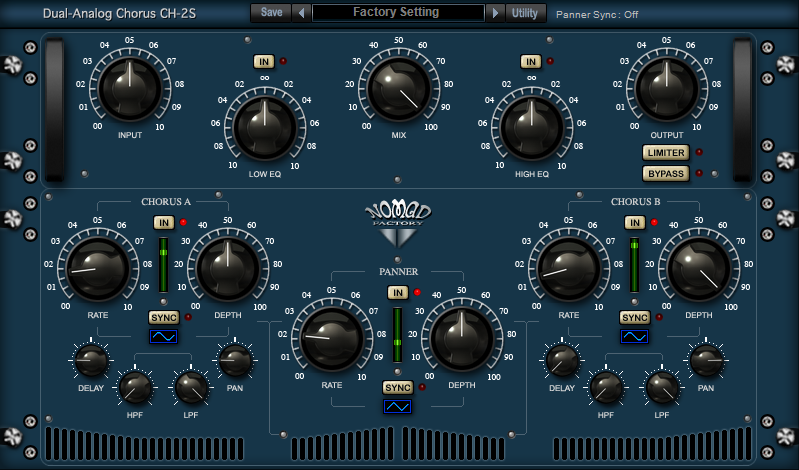Select Chorus B sine waveform icon
Screen dimensions: 799x470
634,336
